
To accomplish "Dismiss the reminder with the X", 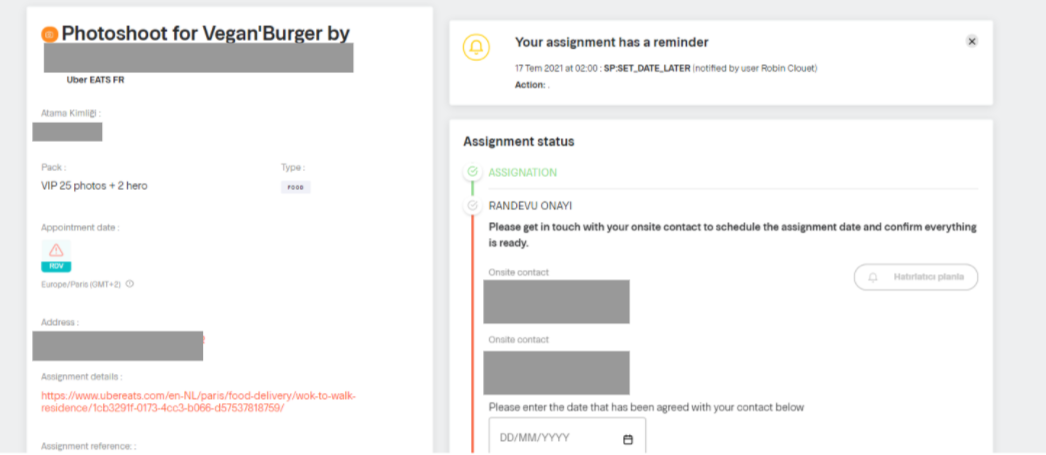I will (972, 41).
